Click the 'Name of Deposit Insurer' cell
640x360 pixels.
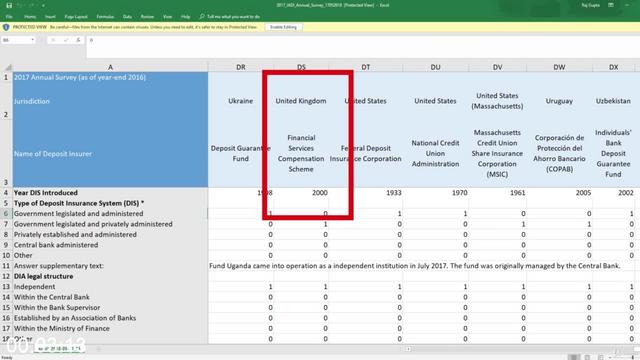click(110, 154)
